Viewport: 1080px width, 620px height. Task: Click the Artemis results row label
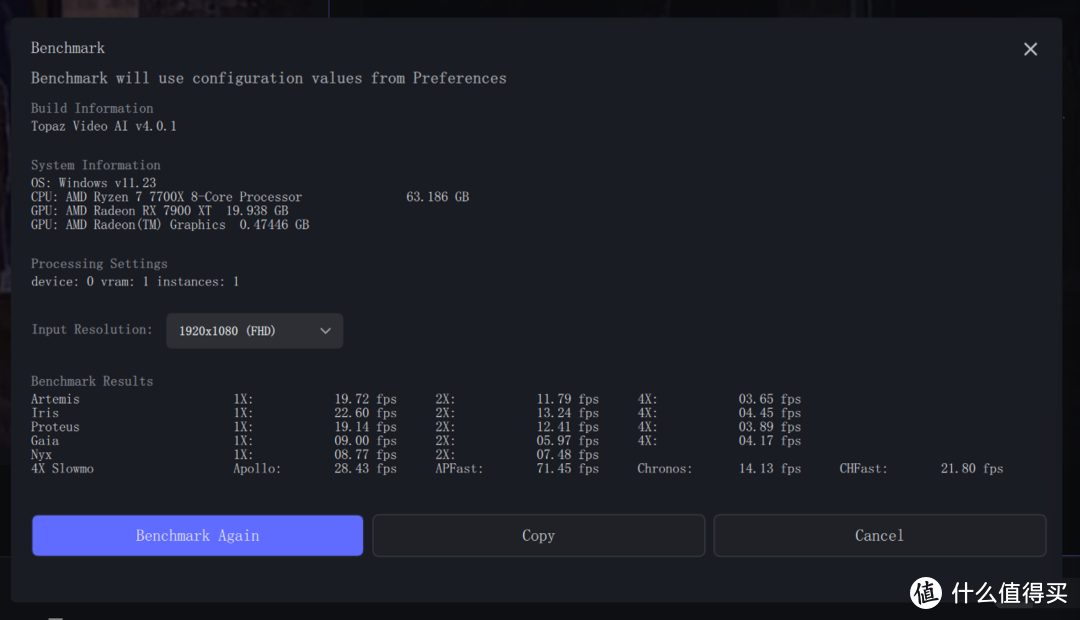tap(55, 399)
